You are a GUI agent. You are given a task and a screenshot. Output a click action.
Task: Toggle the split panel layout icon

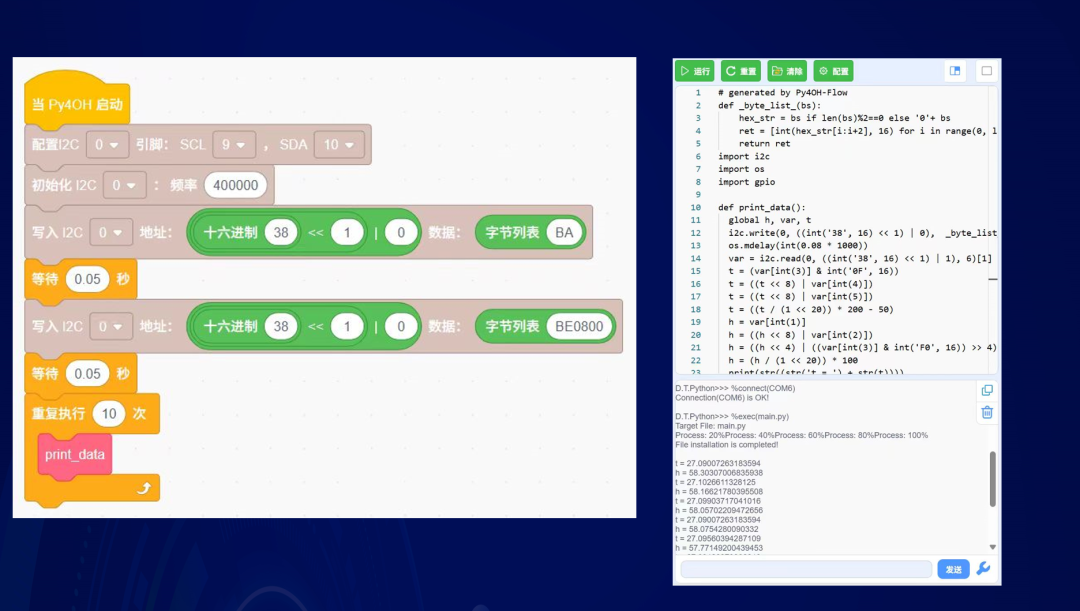coord(955,71)
